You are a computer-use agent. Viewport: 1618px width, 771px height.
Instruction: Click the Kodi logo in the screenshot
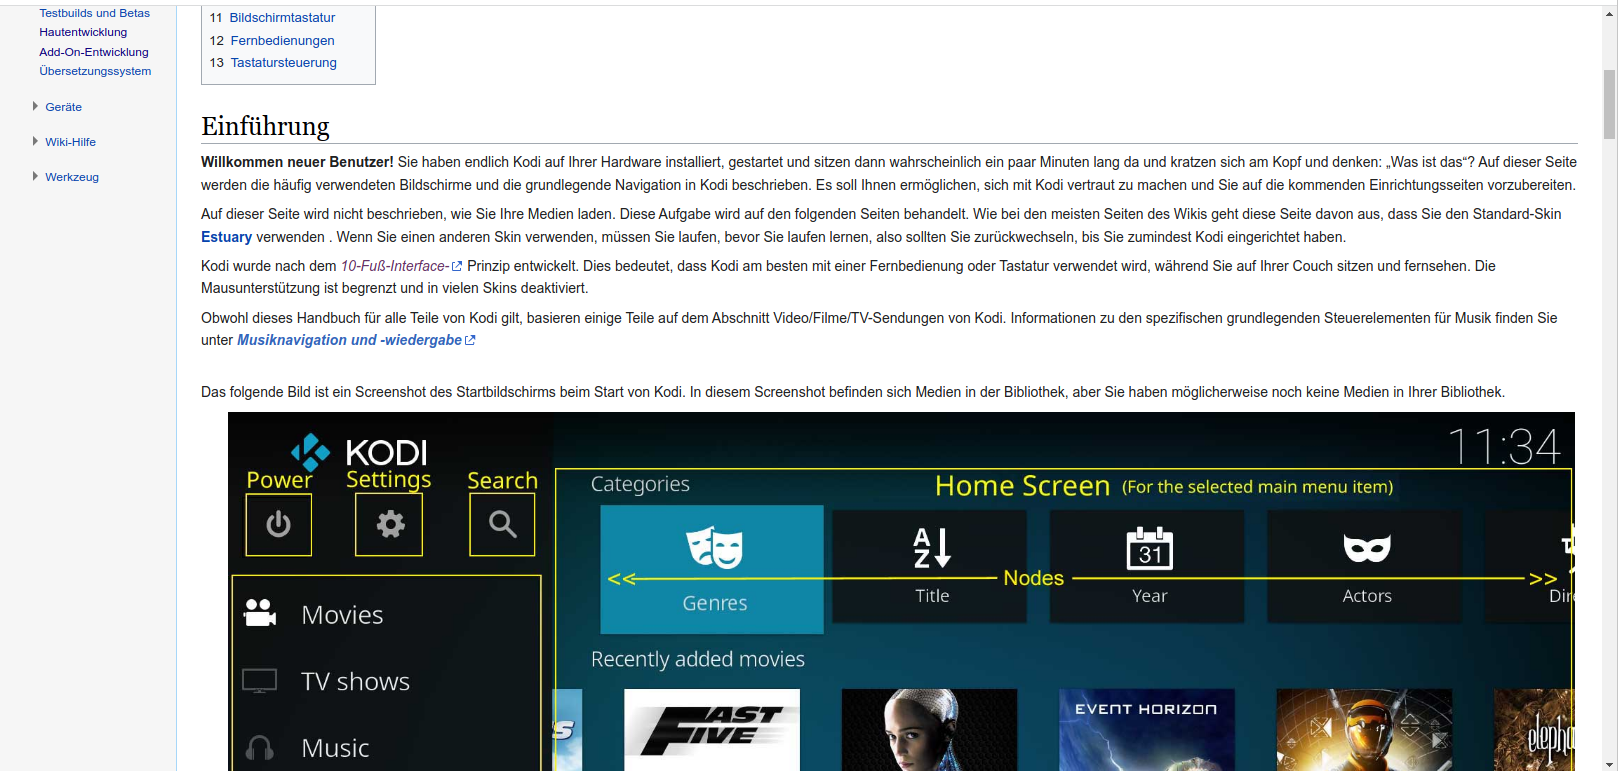359,452
